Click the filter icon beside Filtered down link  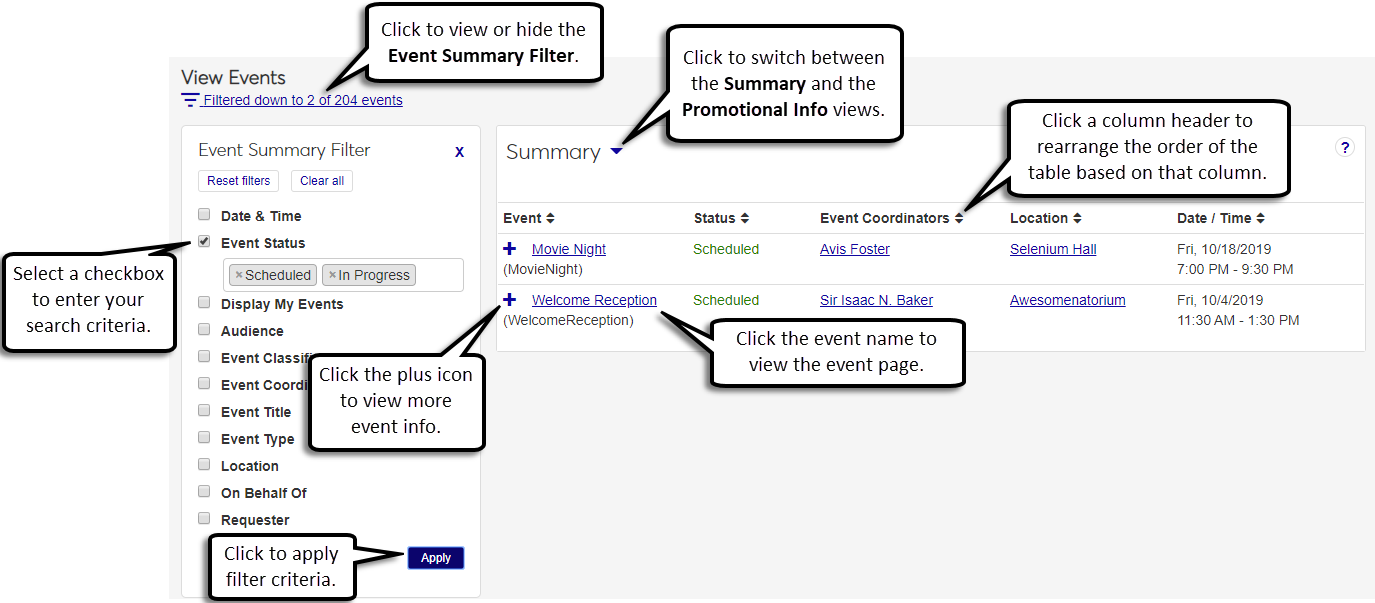190,100
